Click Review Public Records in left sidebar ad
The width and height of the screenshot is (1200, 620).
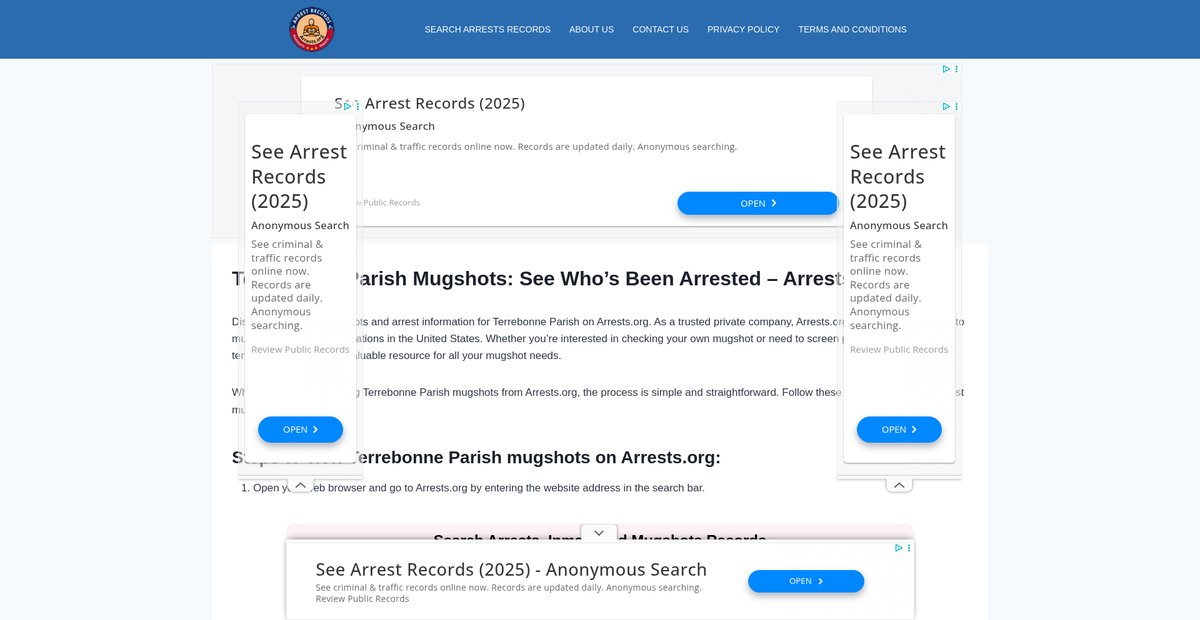pyautogui.click(x=300, y=349)
